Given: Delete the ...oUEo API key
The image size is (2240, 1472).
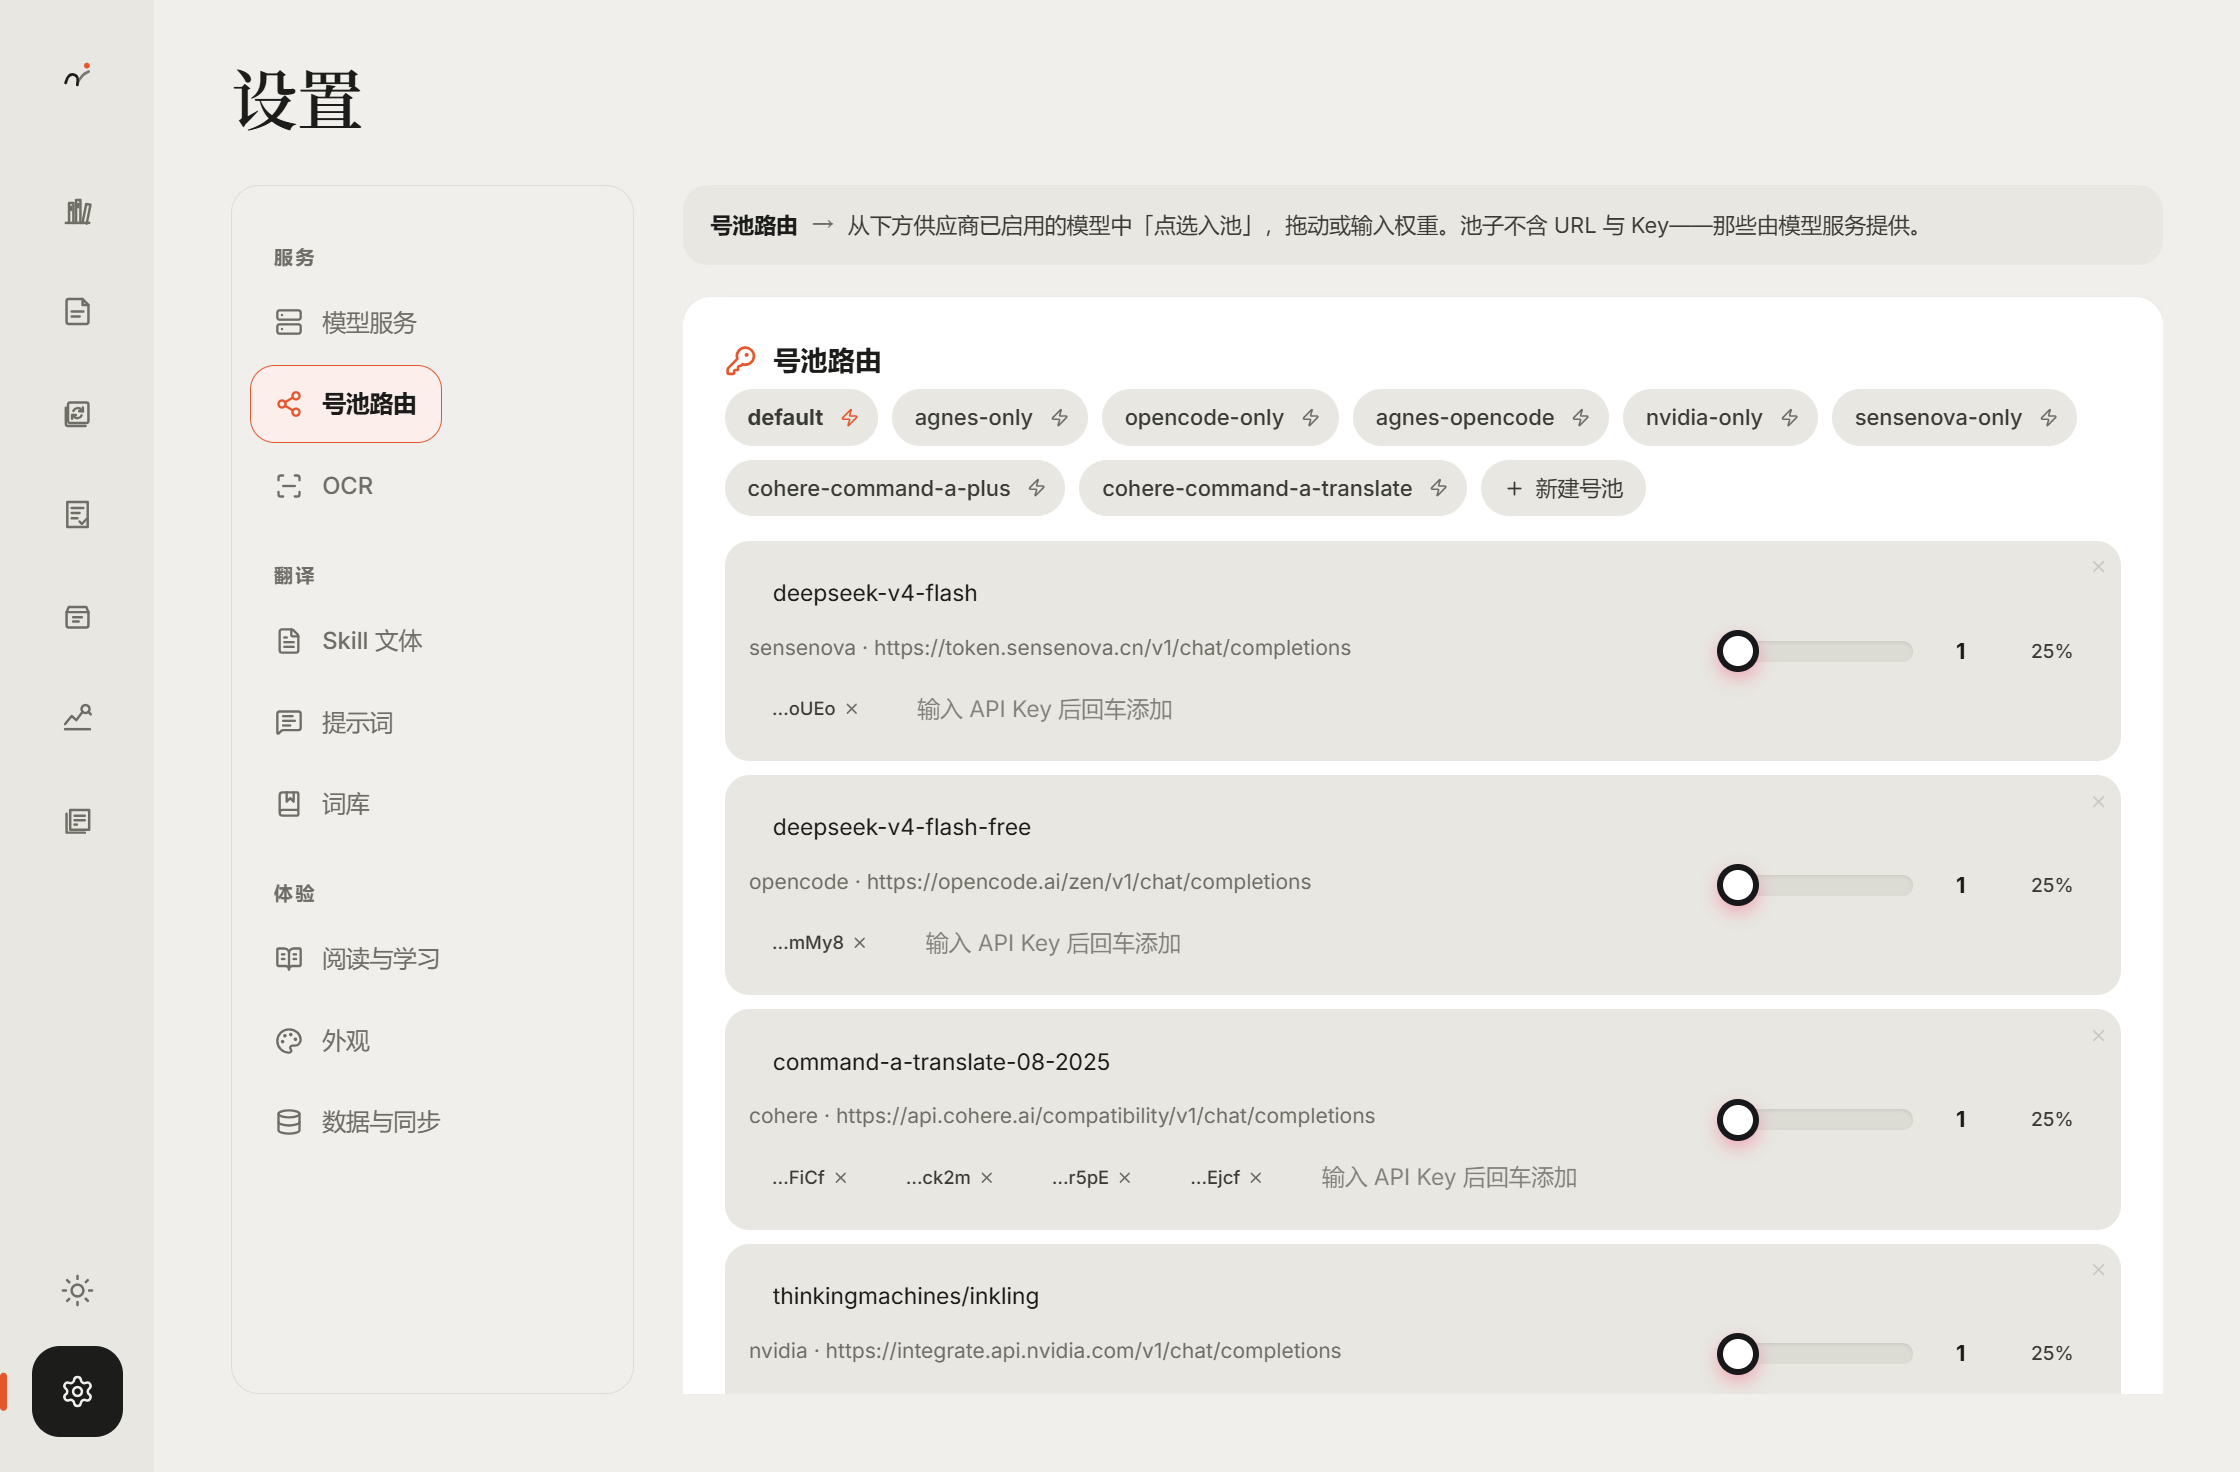Looking at the screenshot, I should [x=852, y=709].
